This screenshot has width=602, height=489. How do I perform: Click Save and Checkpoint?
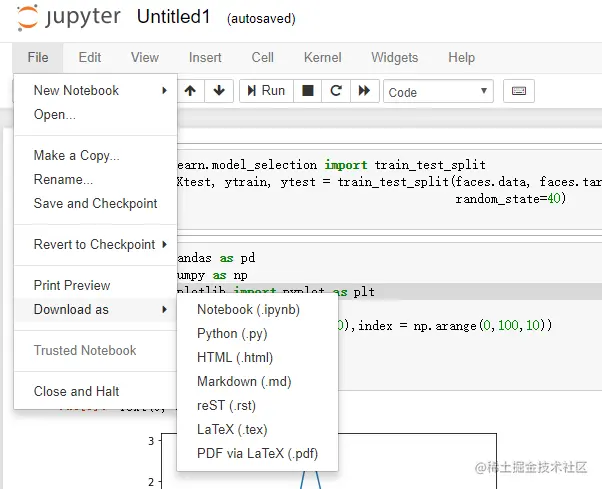tap(96, 203)
